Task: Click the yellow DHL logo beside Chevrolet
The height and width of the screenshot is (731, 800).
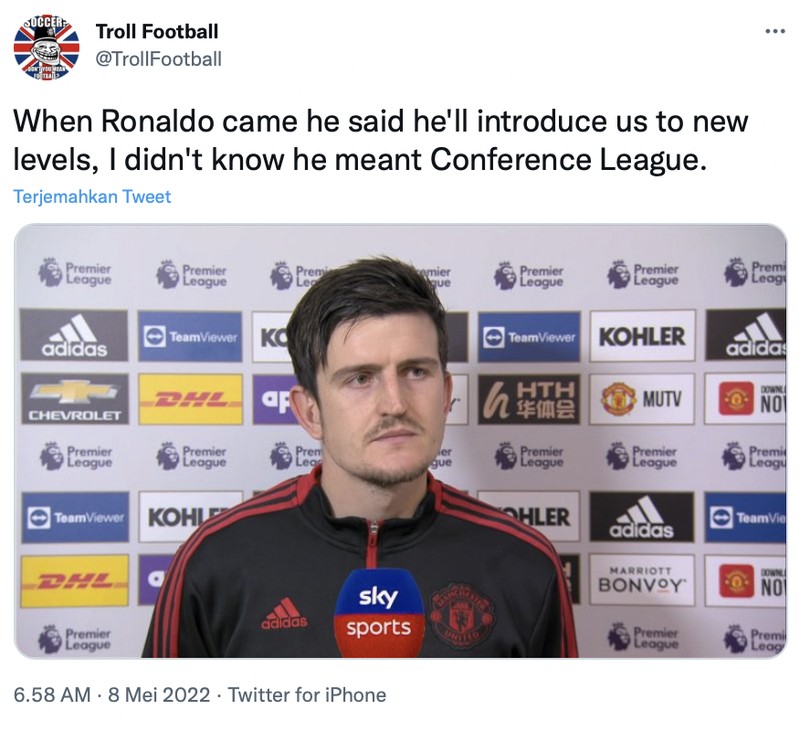Action: 190,399
